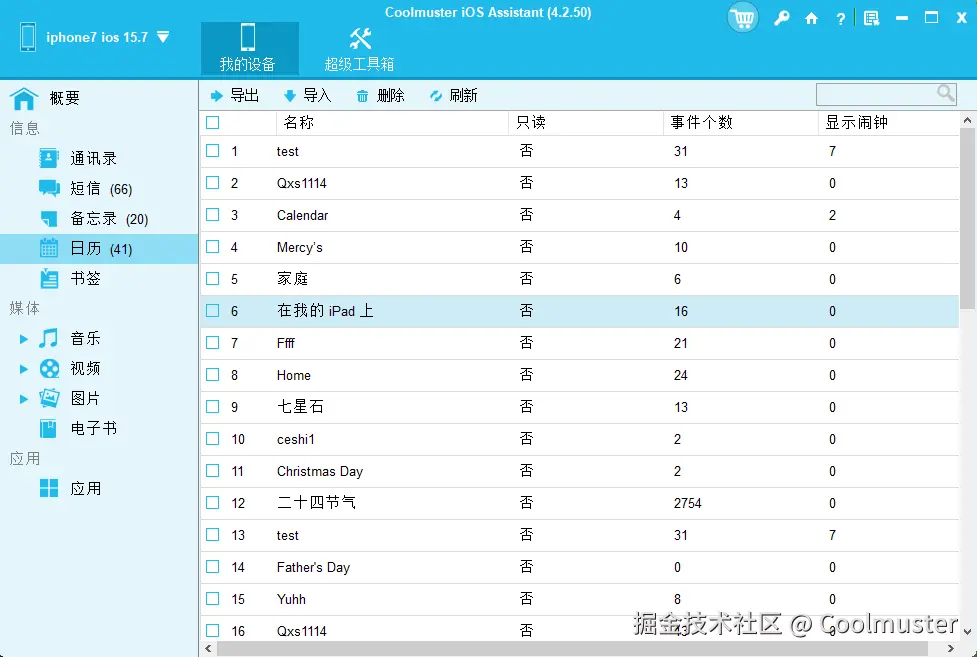Select the Father's Day calendar name
The image size is (977, 657).
tap(313, 567)
